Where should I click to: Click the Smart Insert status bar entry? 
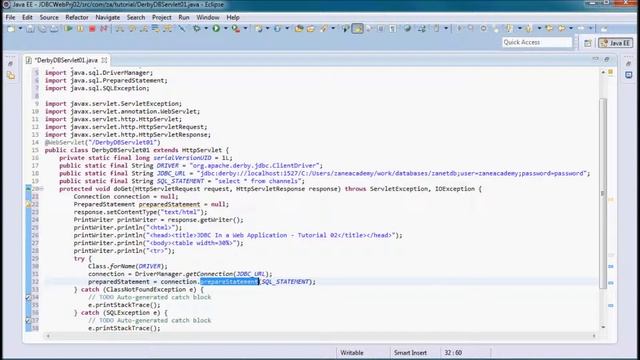point(410,353)
